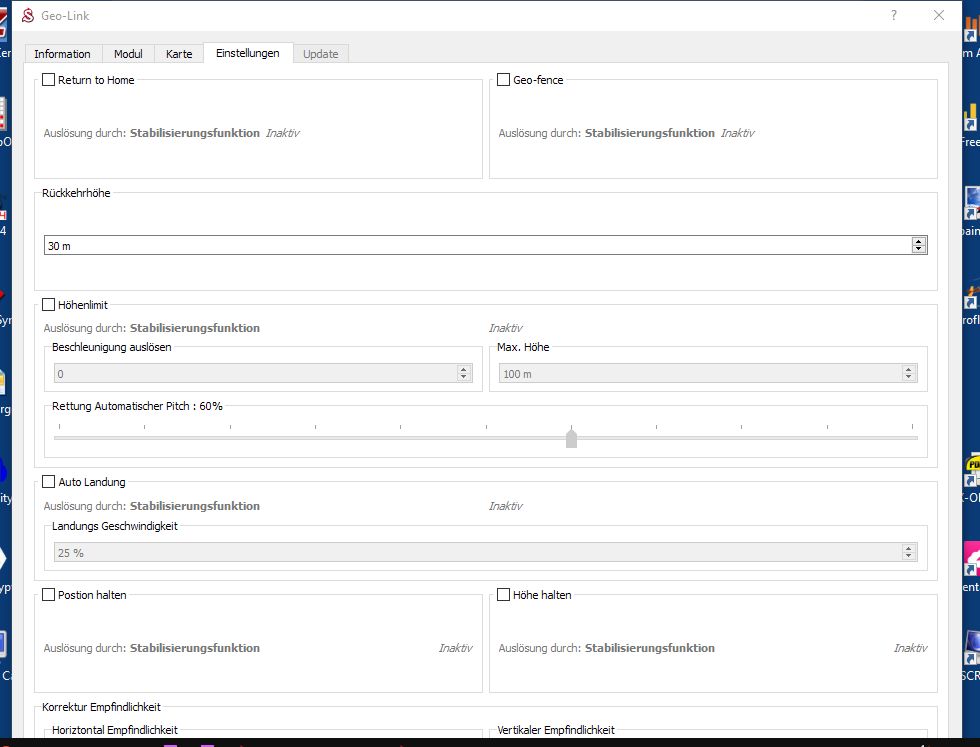Screen dimensions: 980x747
Task: Check the Auto Landung option
Action: pyautogui.click(x=49, y=482)
